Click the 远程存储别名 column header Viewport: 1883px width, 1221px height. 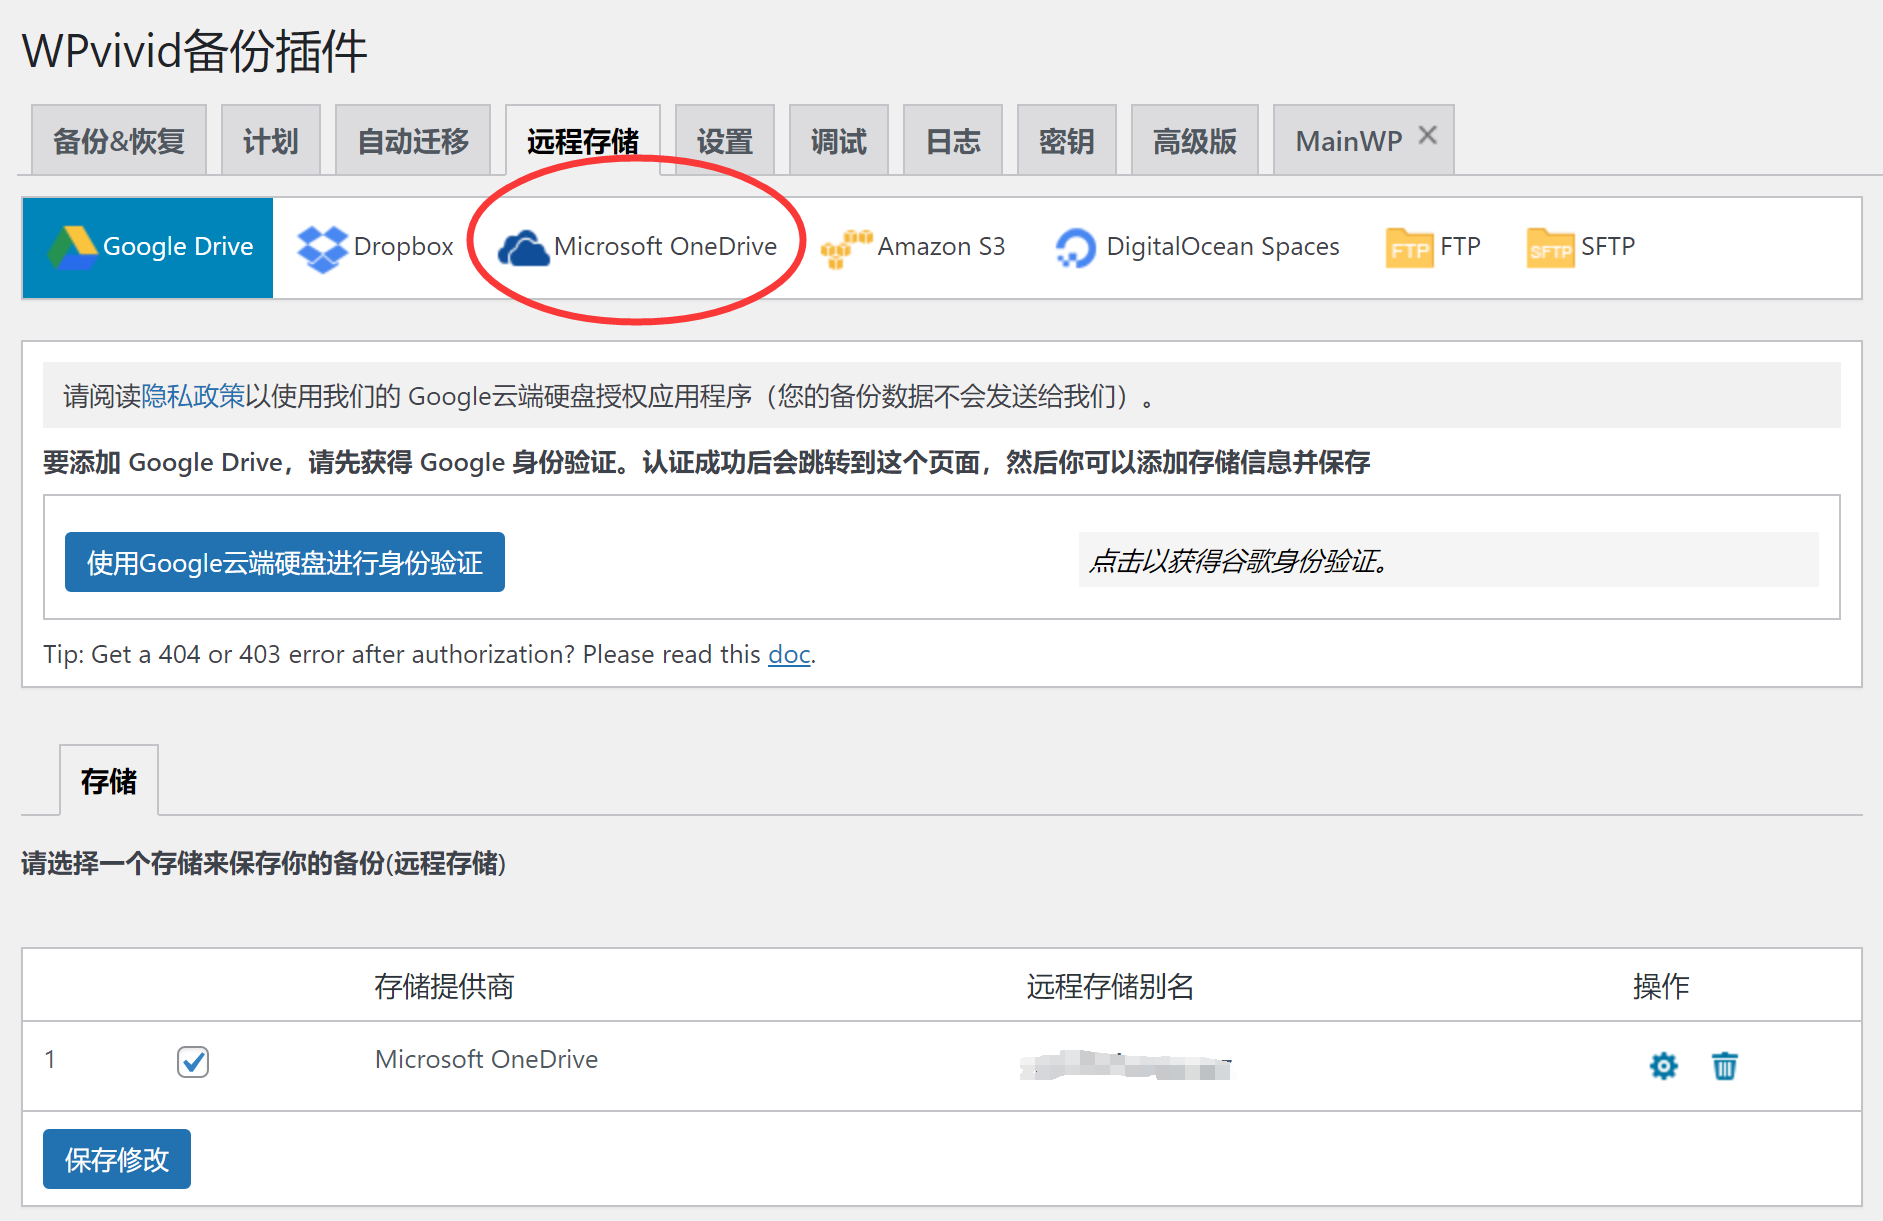click(1110, 986)
